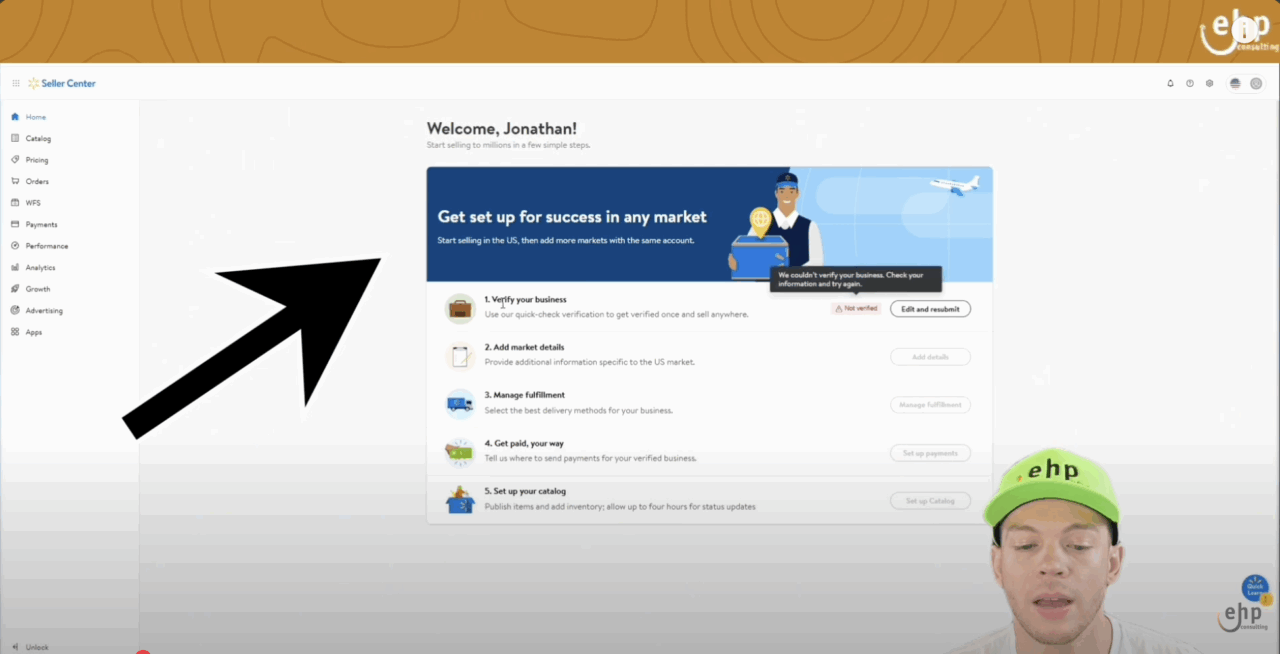Image resolution: width=1280 pixels, height=654 pixels.
Task: Open Analytics from the left navigation
Action: [40, 267]
